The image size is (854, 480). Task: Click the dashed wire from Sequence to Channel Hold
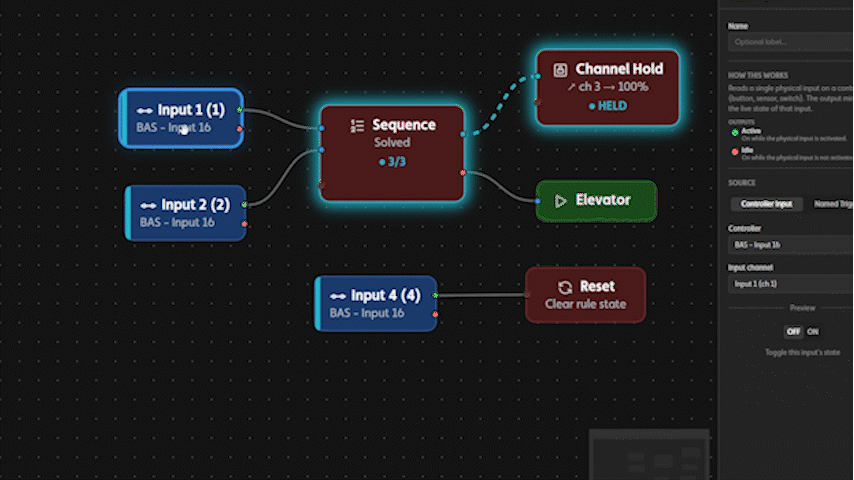[499, 106]
